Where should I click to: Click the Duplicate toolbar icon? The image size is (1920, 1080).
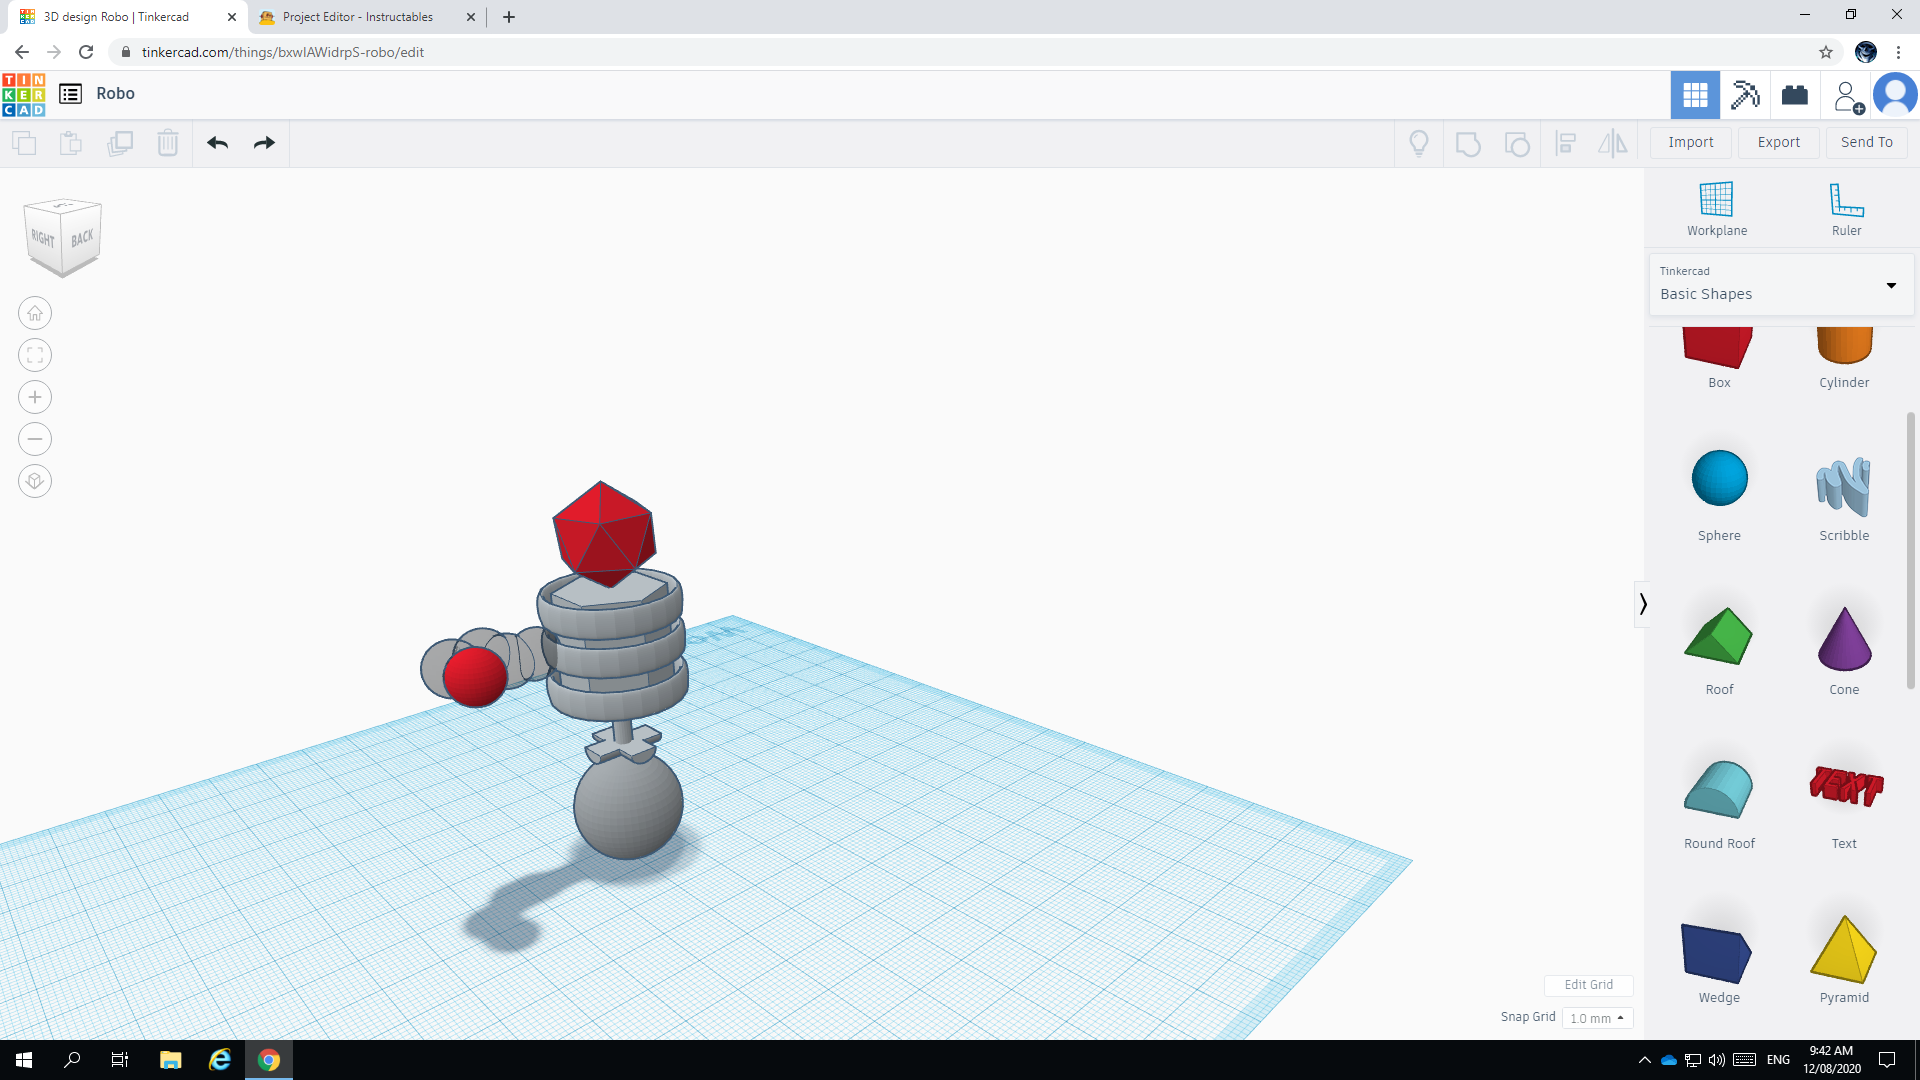point(120,143)
